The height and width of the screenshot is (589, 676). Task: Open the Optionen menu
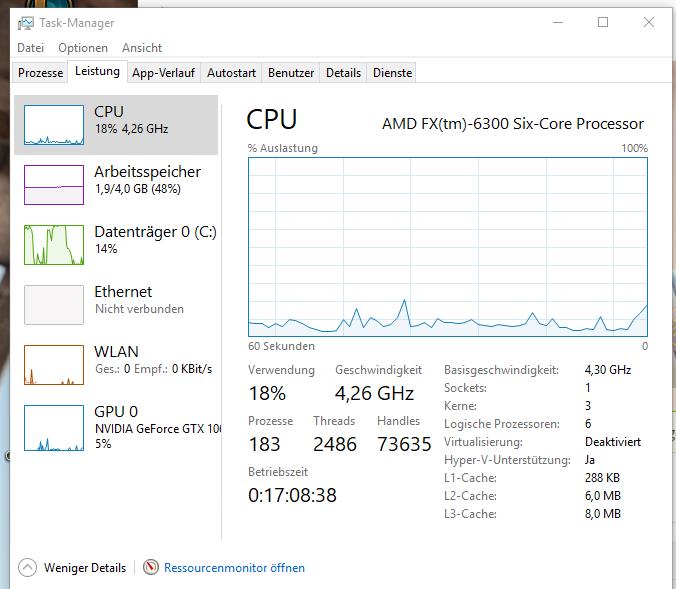[x=83, y=48]
